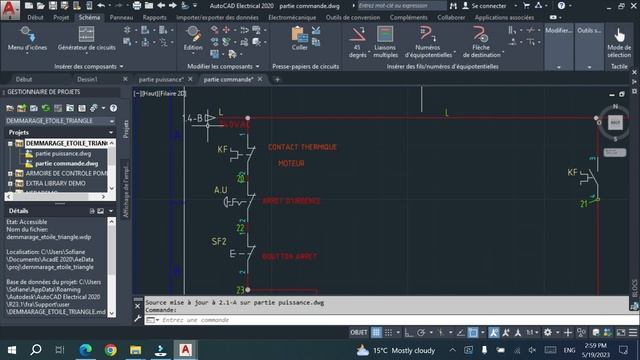640x360 pixels.
Task: Open the Autodesk App Store cart icon
Action: 526,6
